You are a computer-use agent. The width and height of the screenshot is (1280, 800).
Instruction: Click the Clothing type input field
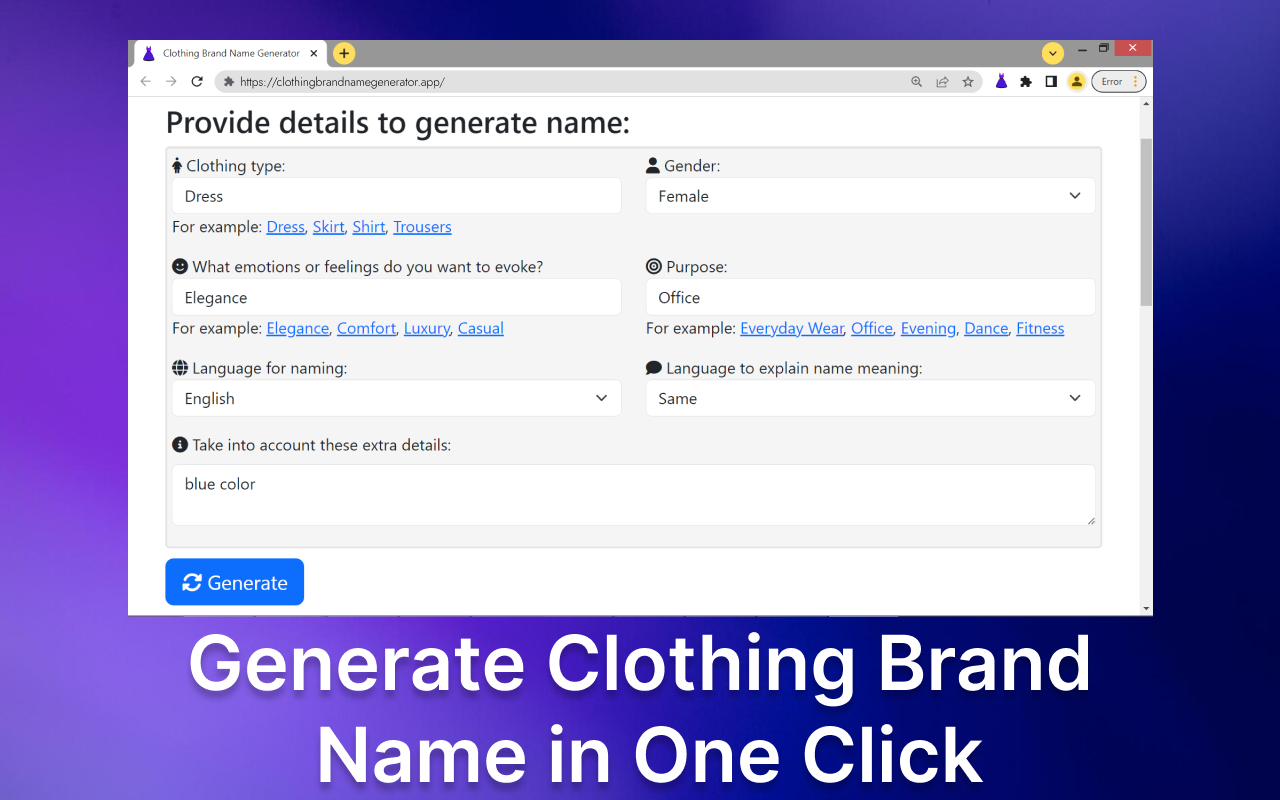coord(396,196)
